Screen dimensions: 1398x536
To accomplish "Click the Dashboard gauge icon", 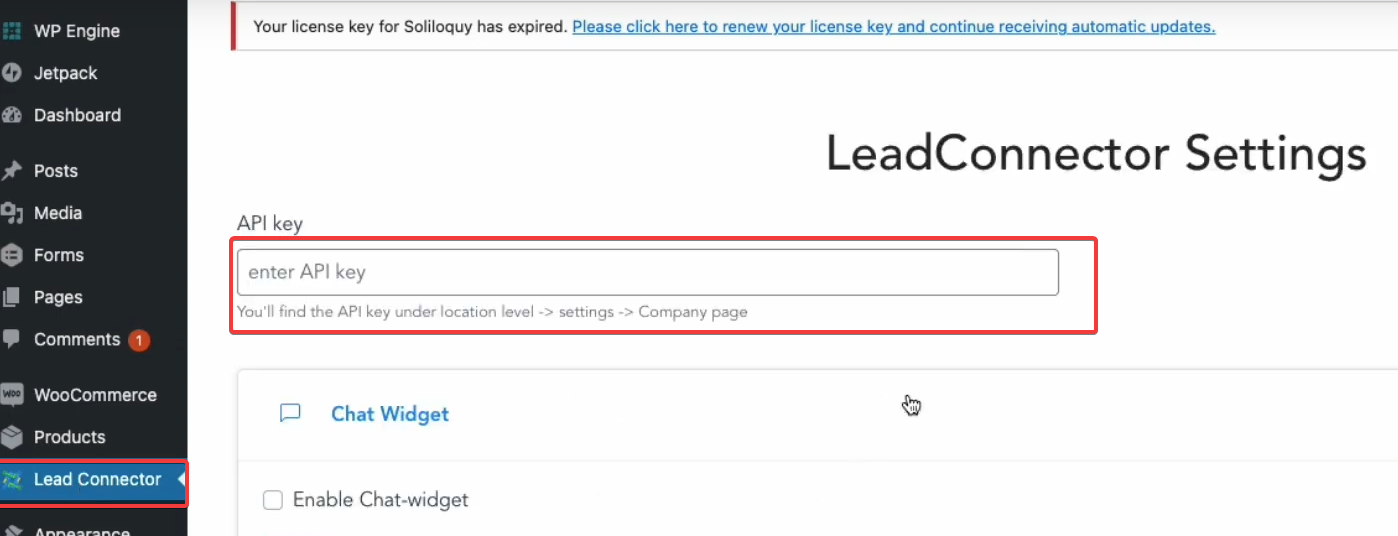I will pos(12,115).
